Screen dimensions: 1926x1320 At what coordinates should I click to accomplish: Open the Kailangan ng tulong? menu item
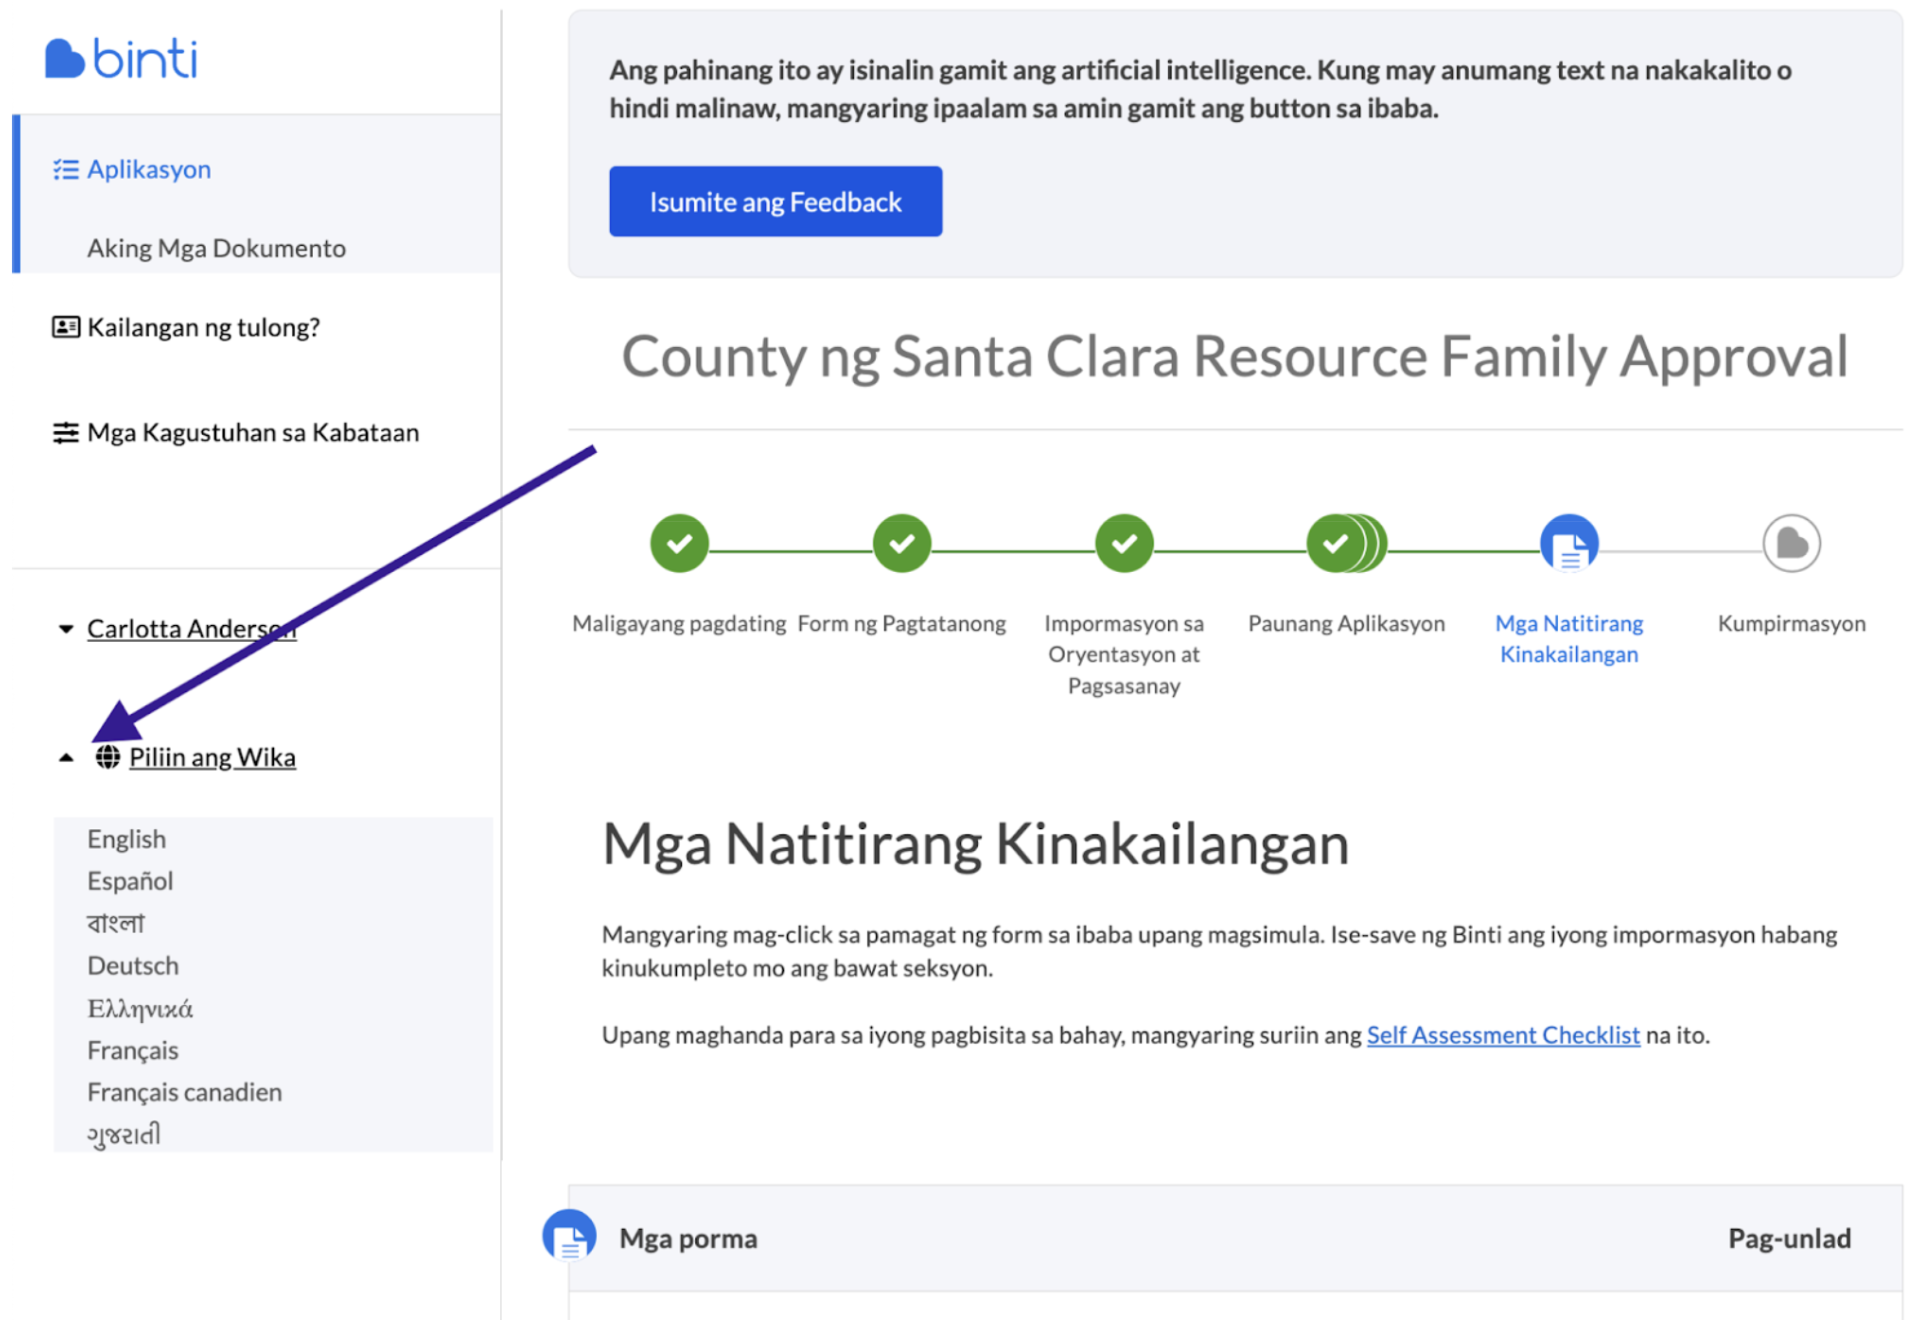point(203,326)
